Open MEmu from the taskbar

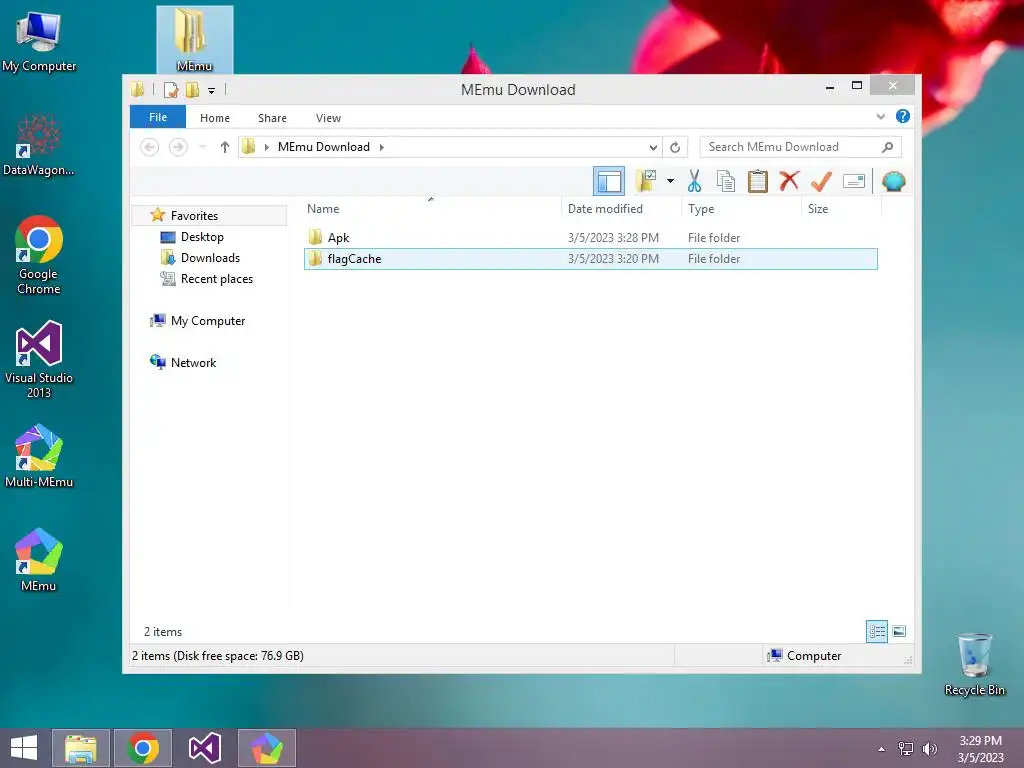267,748
